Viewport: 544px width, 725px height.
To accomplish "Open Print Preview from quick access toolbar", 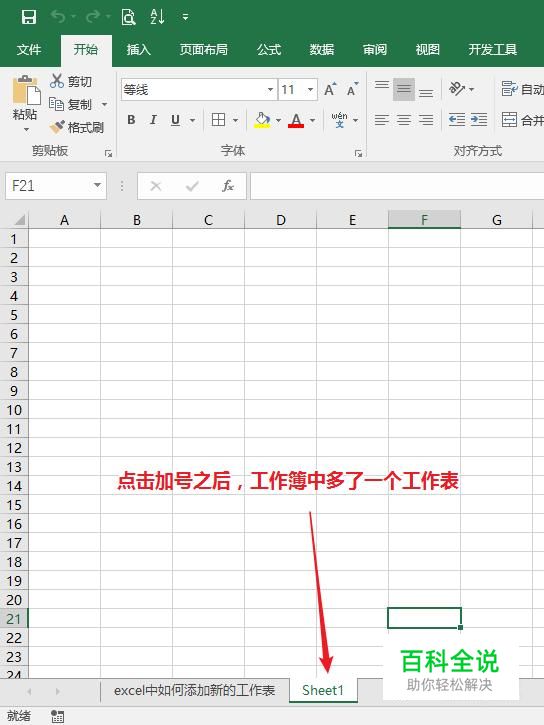I will (x=128, y=17).
